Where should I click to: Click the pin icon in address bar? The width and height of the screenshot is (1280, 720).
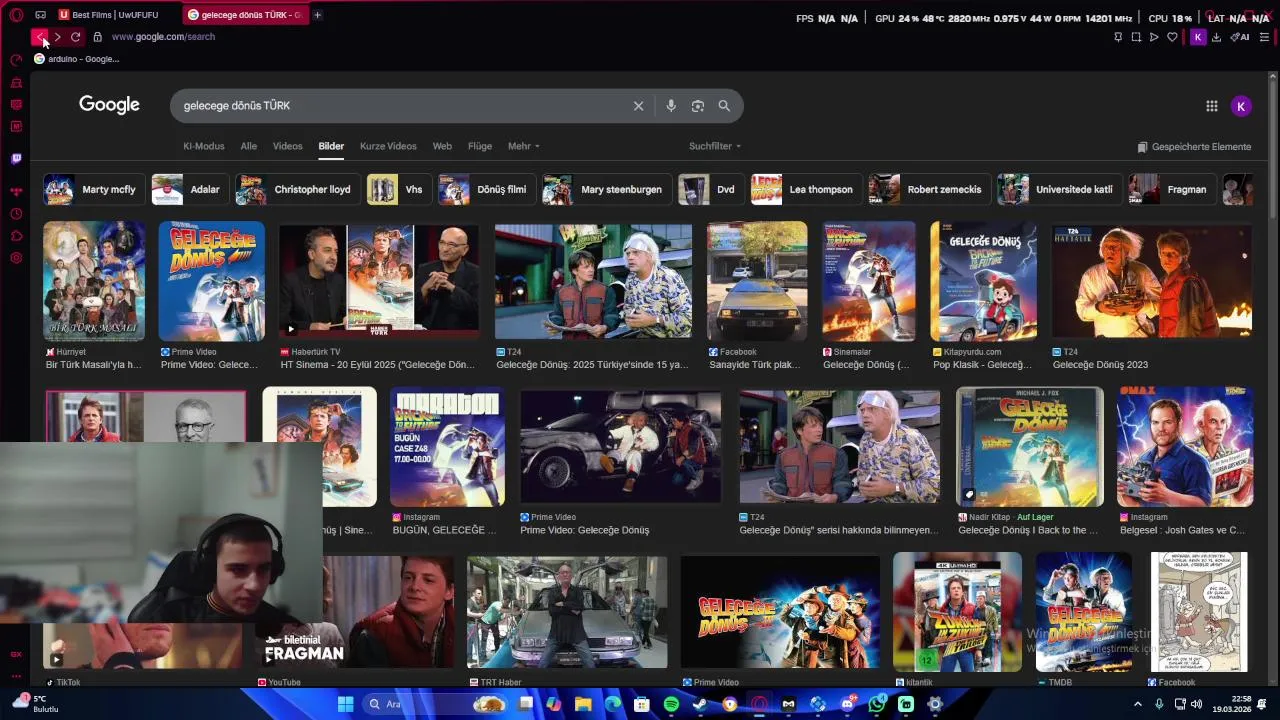pyautogui.click(x=1118, y=37)
